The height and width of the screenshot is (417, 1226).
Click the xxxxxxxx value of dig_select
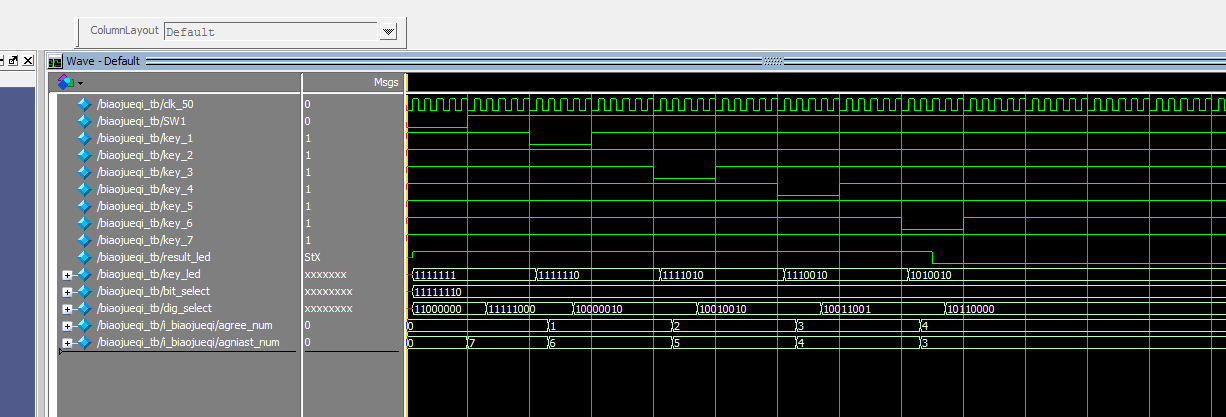click(x=328, y=308)
